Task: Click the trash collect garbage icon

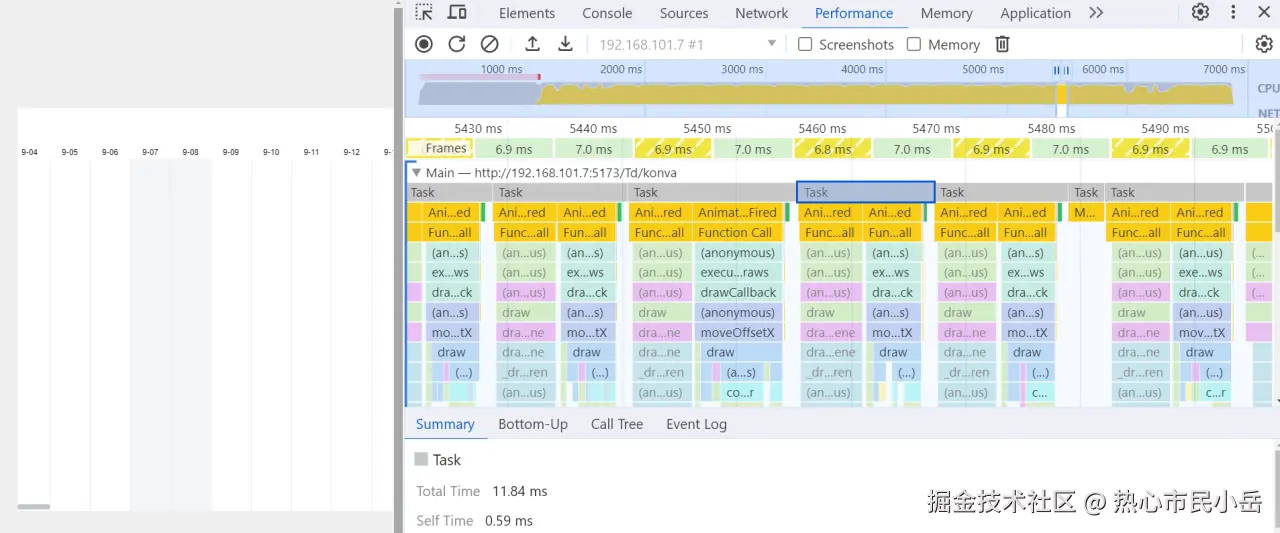Action: click(x=1002, y=44)
